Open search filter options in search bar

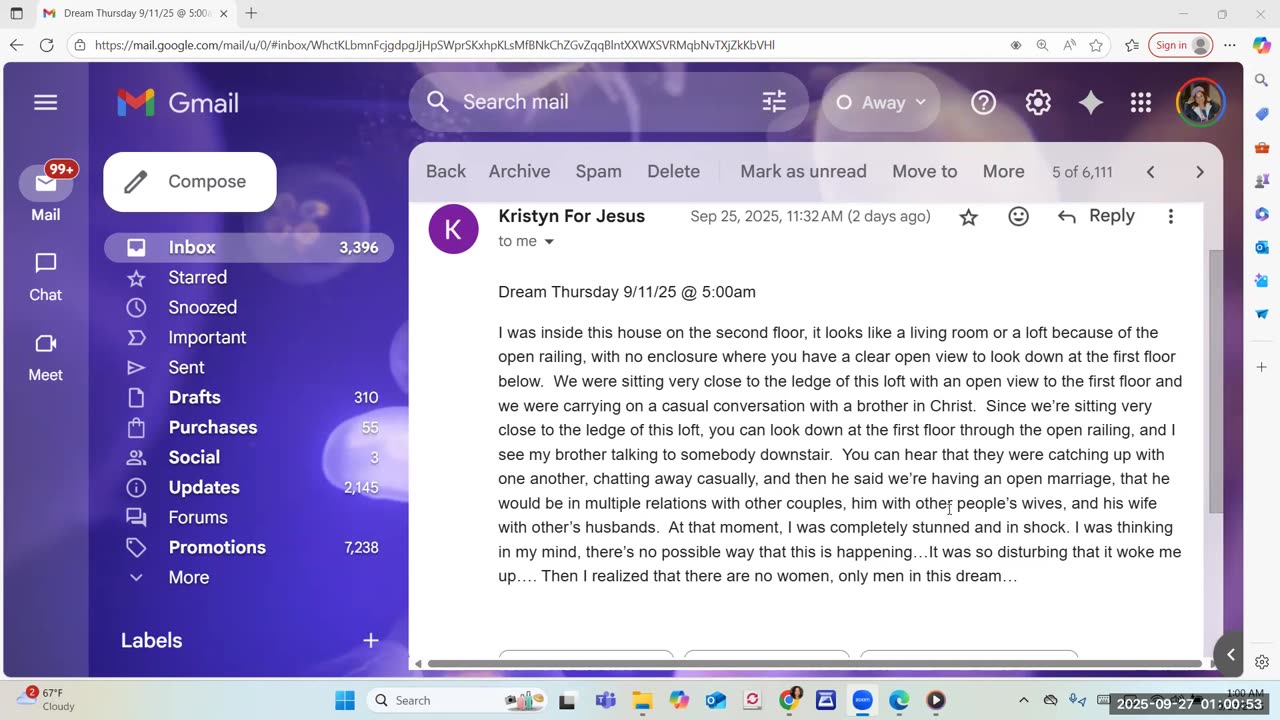[774, 102]
